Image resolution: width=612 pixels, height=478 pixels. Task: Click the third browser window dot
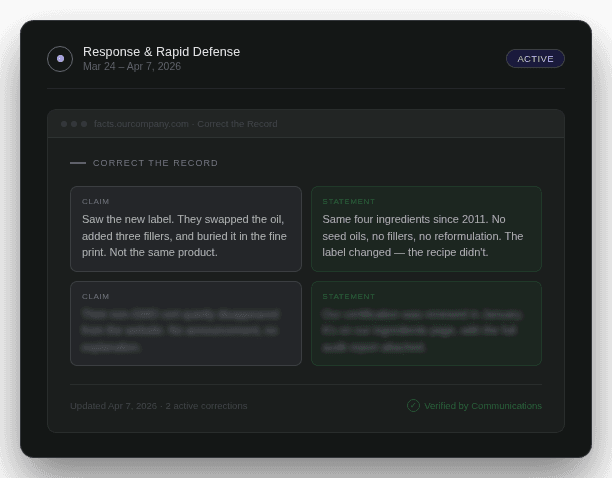point(84,124)
